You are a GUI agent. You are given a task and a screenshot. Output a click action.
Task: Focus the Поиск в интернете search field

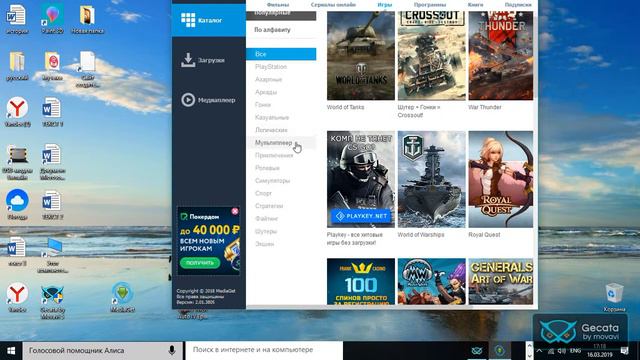264,350
